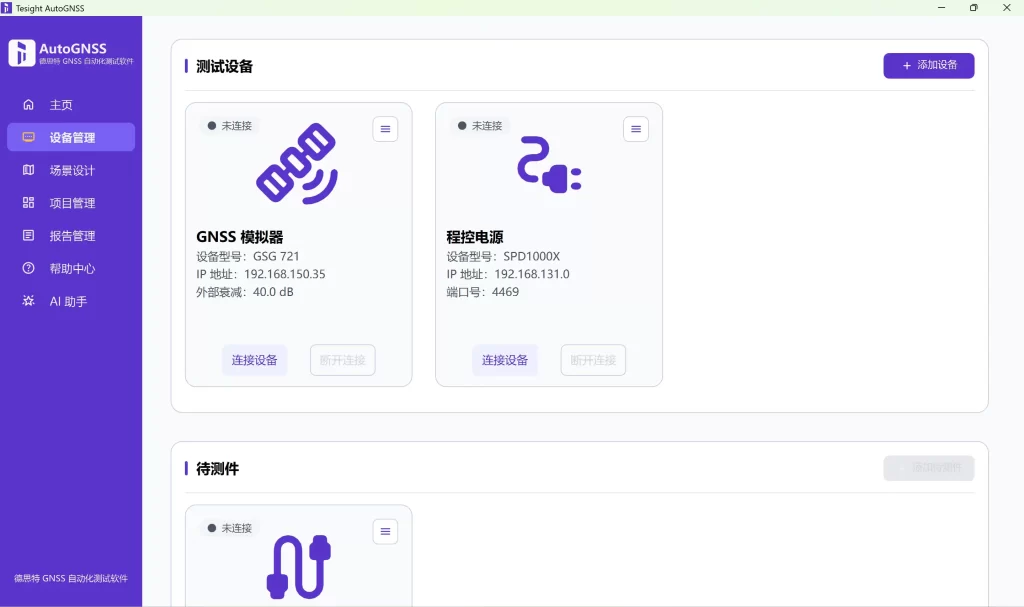Open the 待测件 card hamburger menu
This screenshot has height=607, width=1024.
pos(385,531)
